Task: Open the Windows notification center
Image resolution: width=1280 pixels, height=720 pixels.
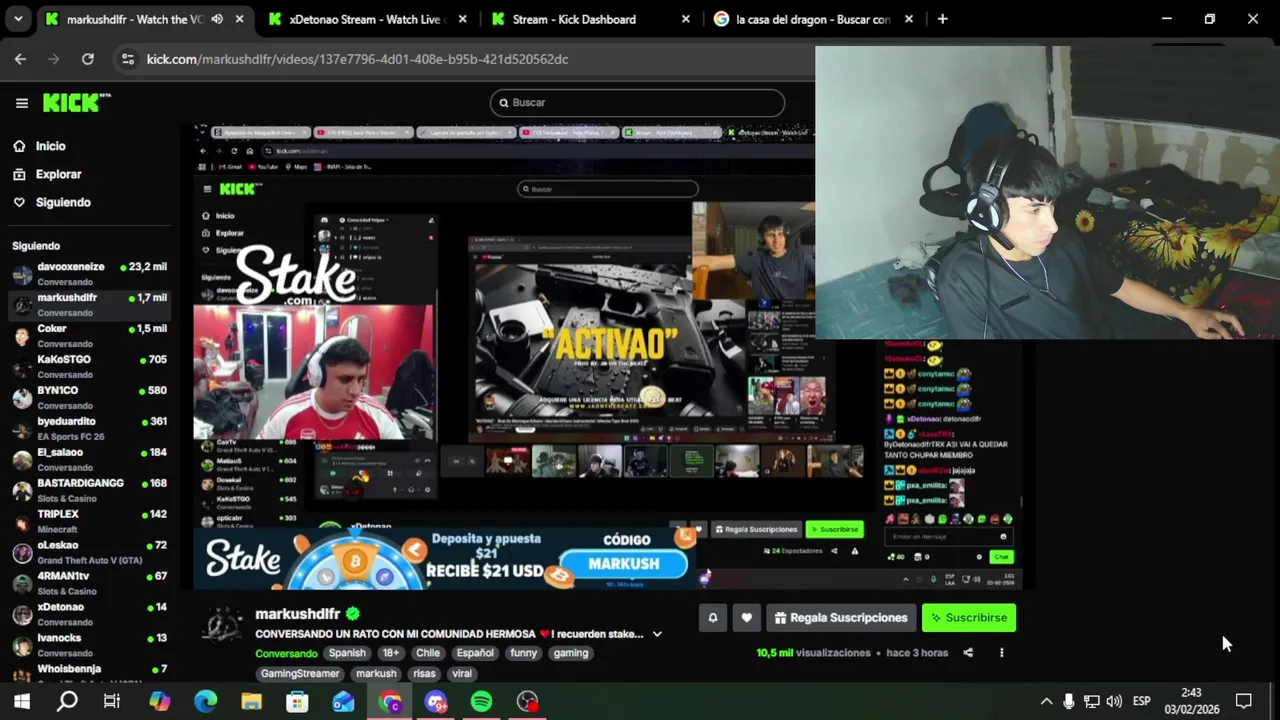Action: [1244, 702]
